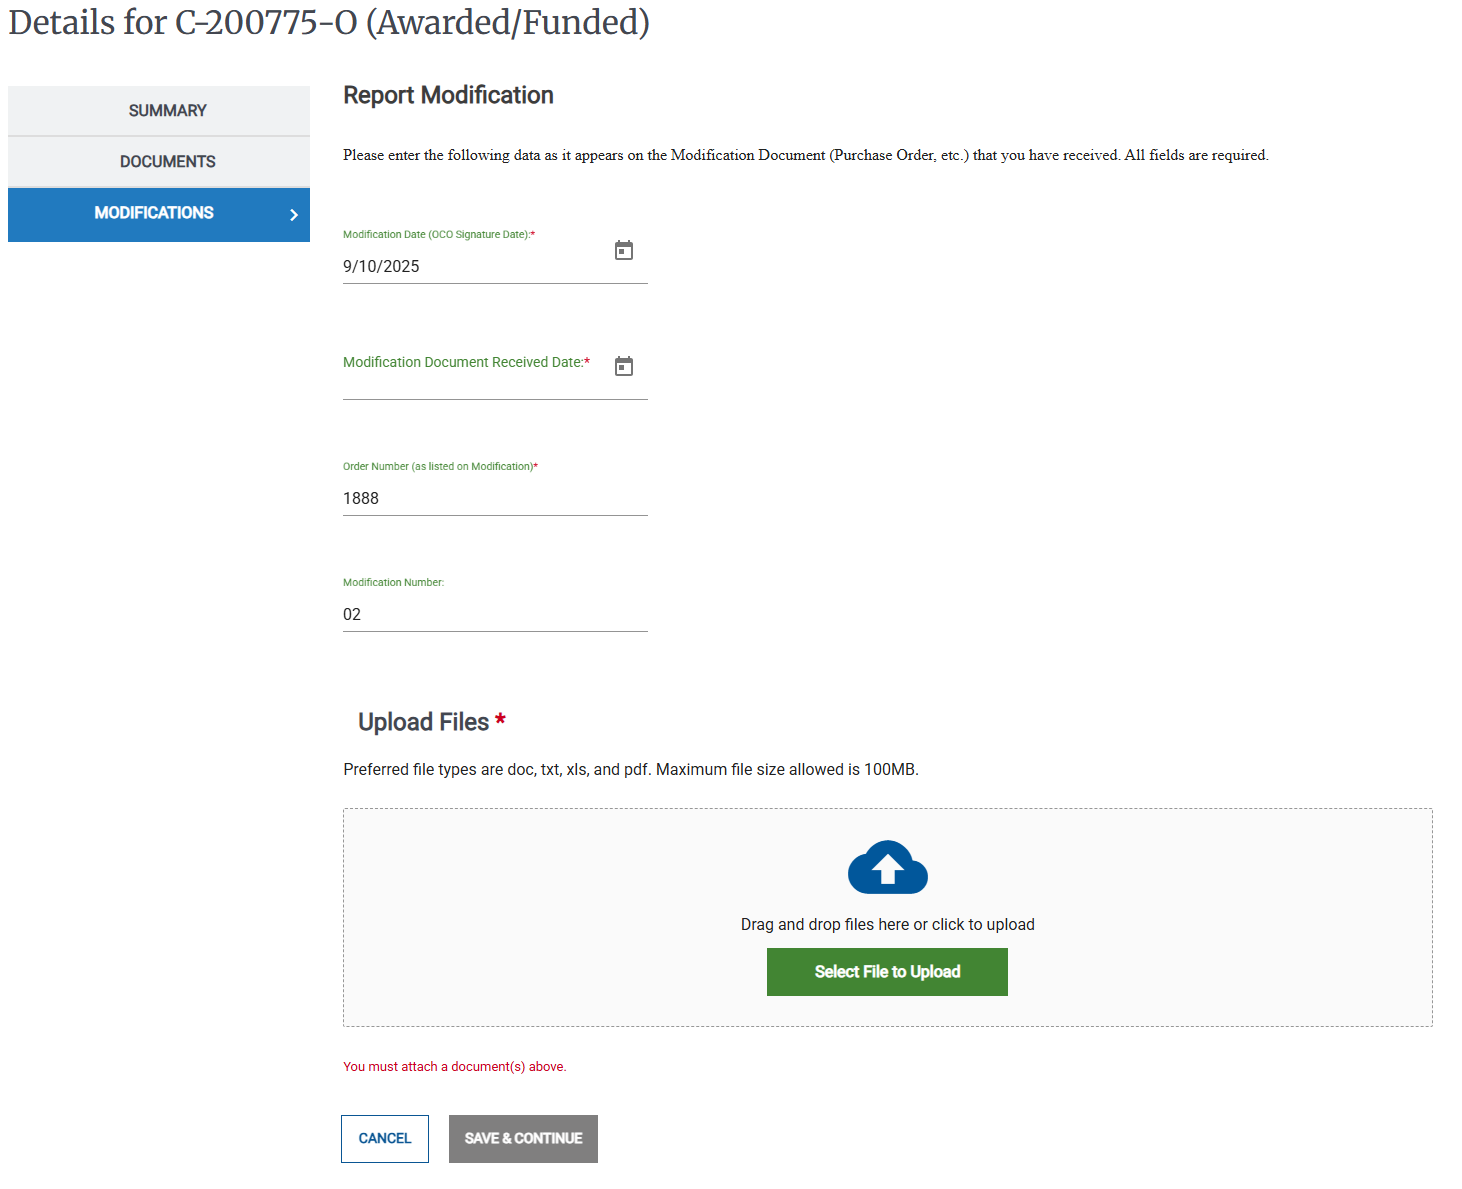
Task: Click the Cancel button
Action: [x=384, y=1138]
